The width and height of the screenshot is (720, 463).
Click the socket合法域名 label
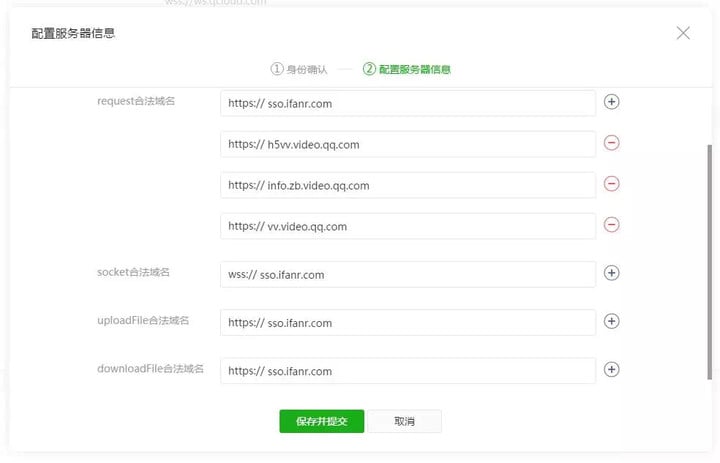click(x=133, y=272)
